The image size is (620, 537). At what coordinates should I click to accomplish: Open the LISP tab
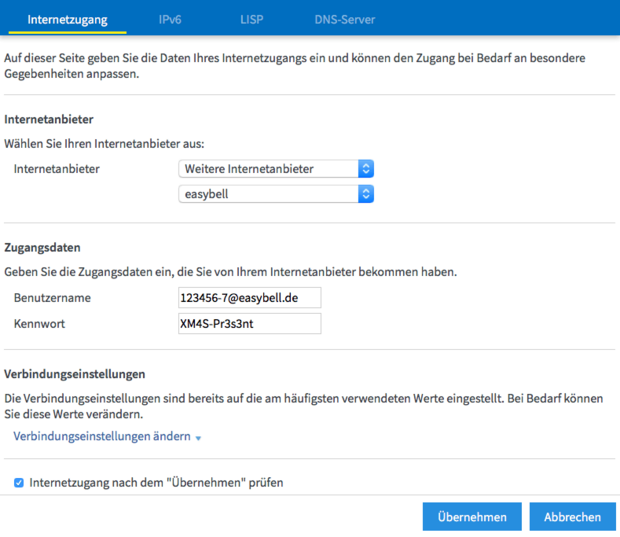(x=252, y=19)
